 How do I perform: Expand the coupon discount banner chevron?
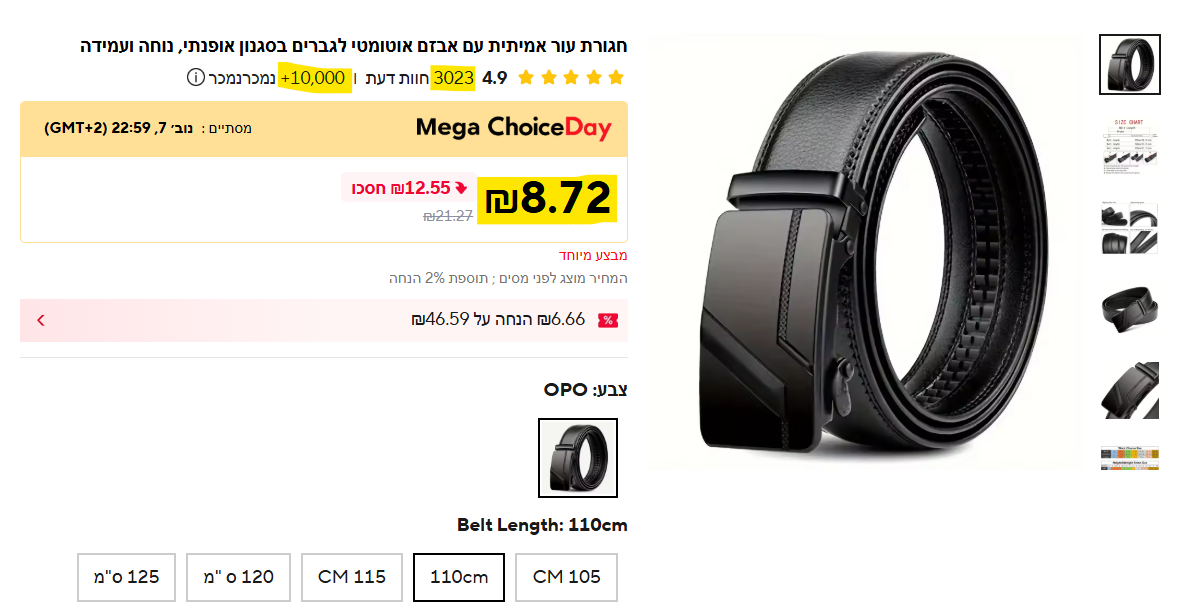pyautogui.click(x=41, y=320)
